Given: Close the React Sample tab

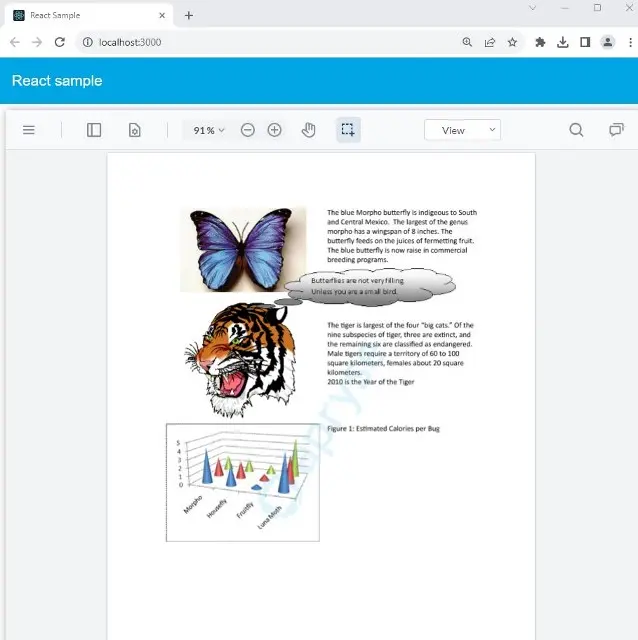Looking at the screenshot, I should point(162,16).
